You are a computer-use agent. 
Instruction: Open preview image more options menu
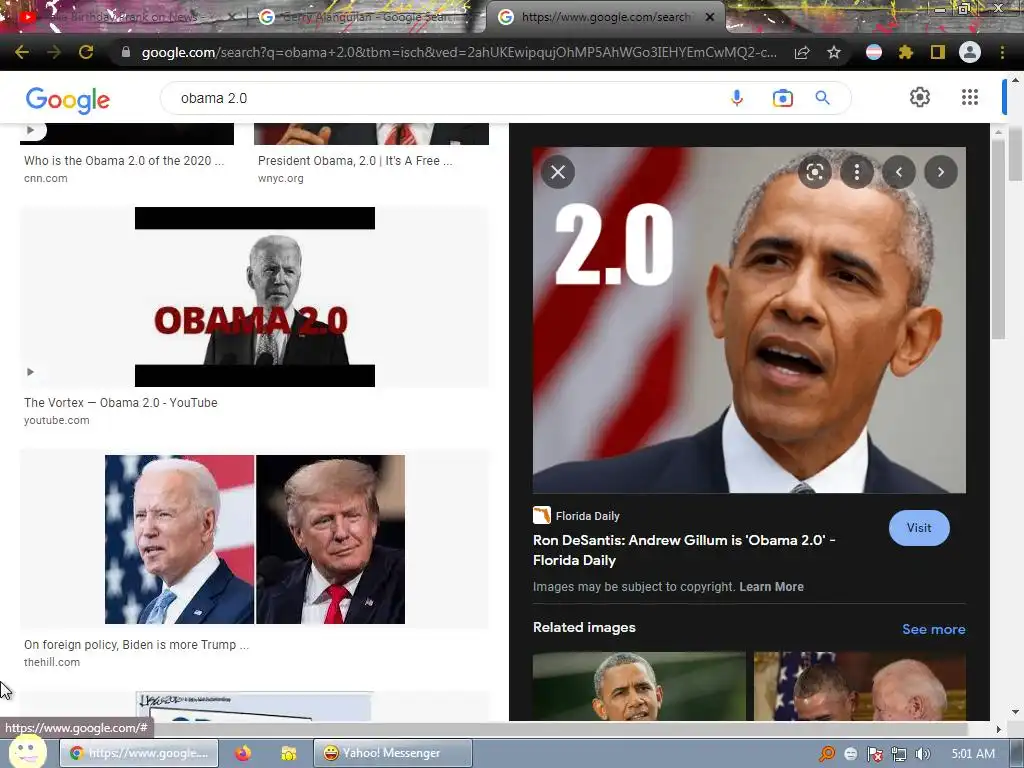point(857,172)
